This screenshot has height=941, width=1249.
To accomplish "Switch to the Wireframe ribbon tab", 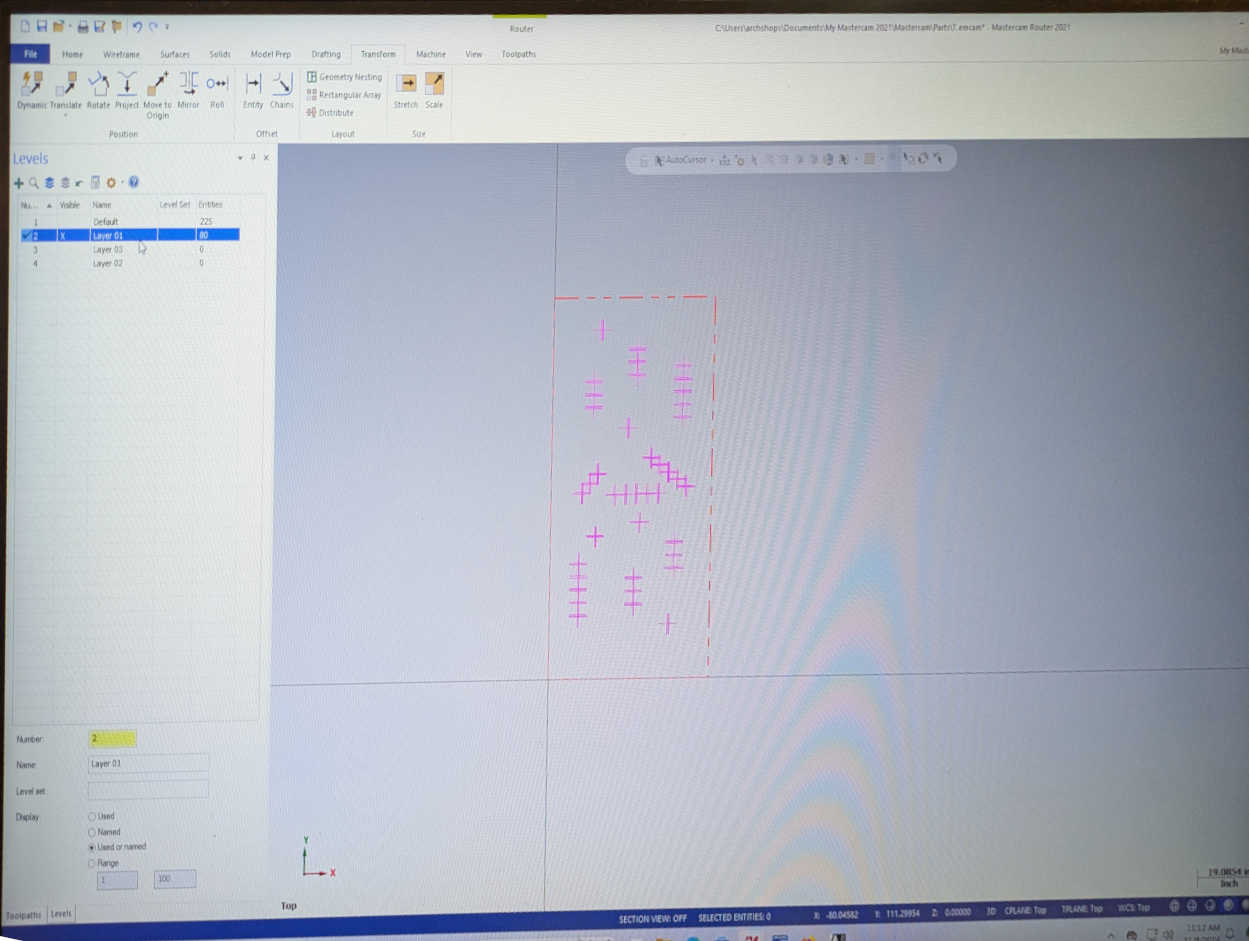I will (x=121, y=54).
